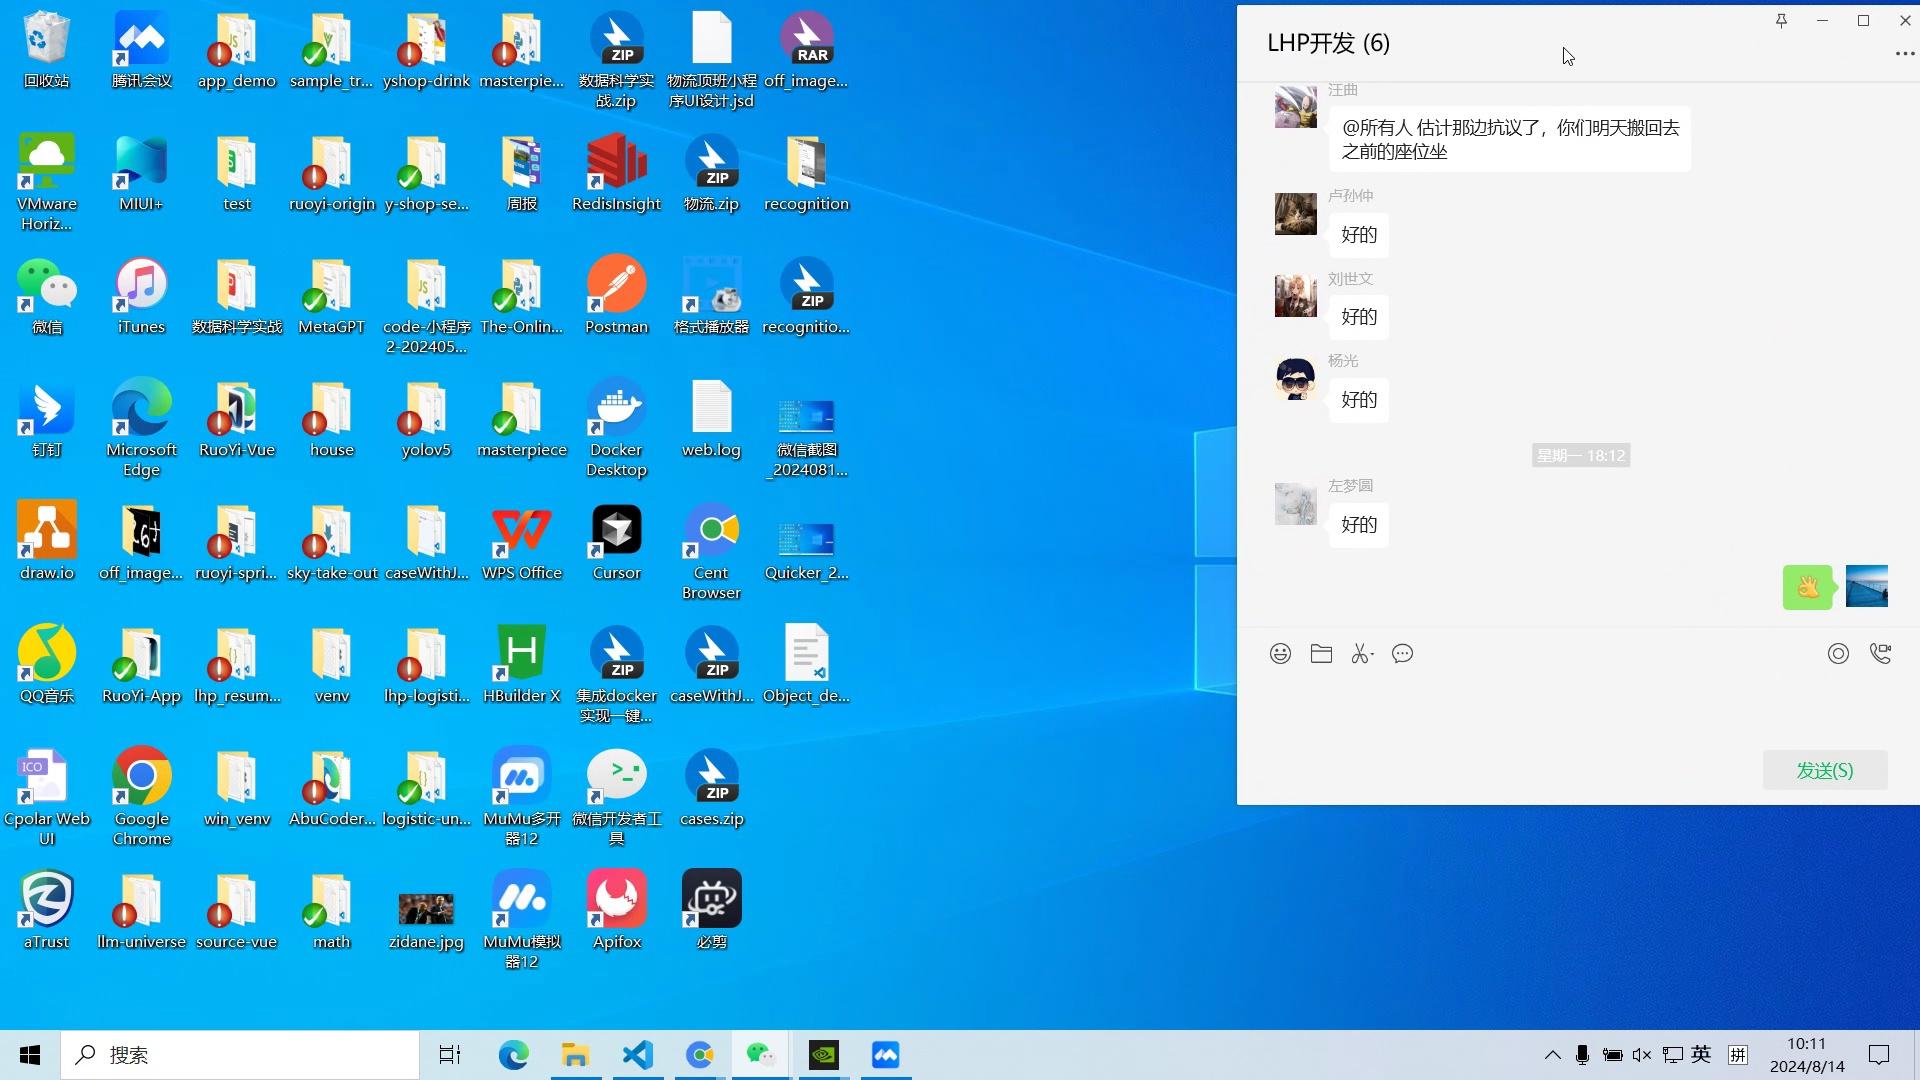Viewport: 1920px width, 1080px height.
Task: Select the screenshot scissors tool
Action: pos(1362,654)
